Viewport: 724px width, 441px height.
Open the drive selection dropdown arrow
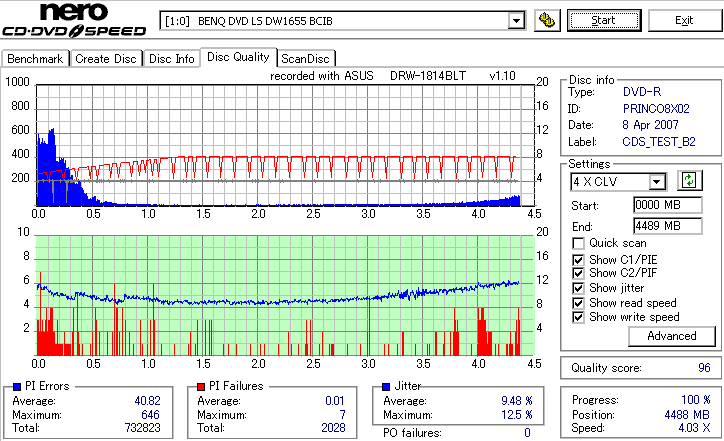click(516, 21)
